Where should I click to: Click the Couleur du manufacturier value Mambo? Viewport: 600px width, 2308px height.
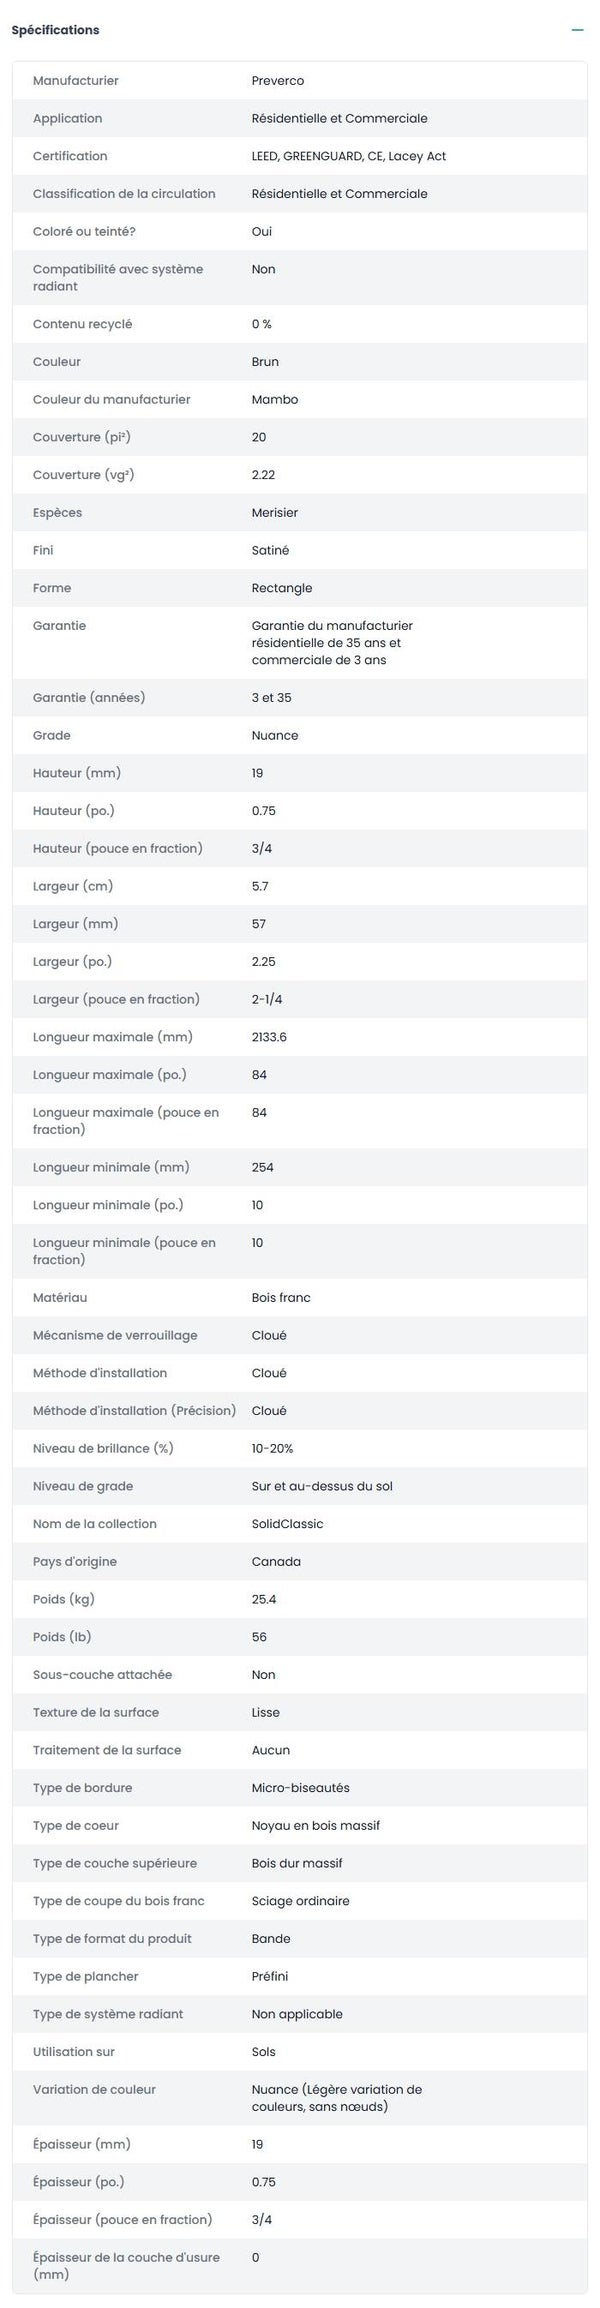[274, 399]
